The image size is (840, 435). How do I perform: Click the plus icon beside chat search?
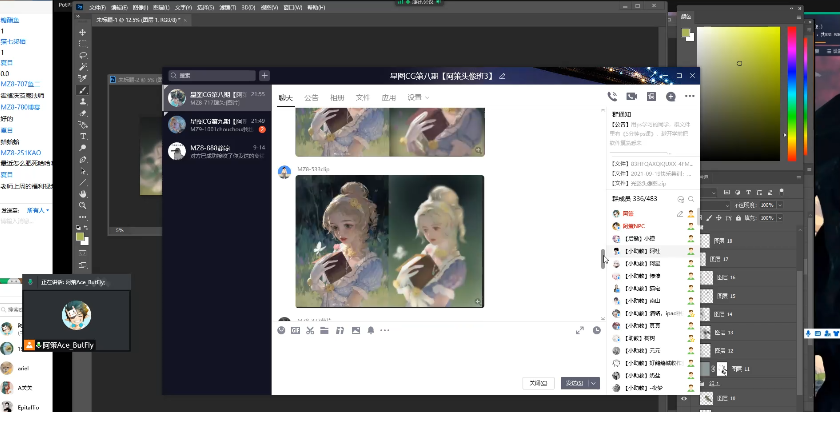point(264,76)
